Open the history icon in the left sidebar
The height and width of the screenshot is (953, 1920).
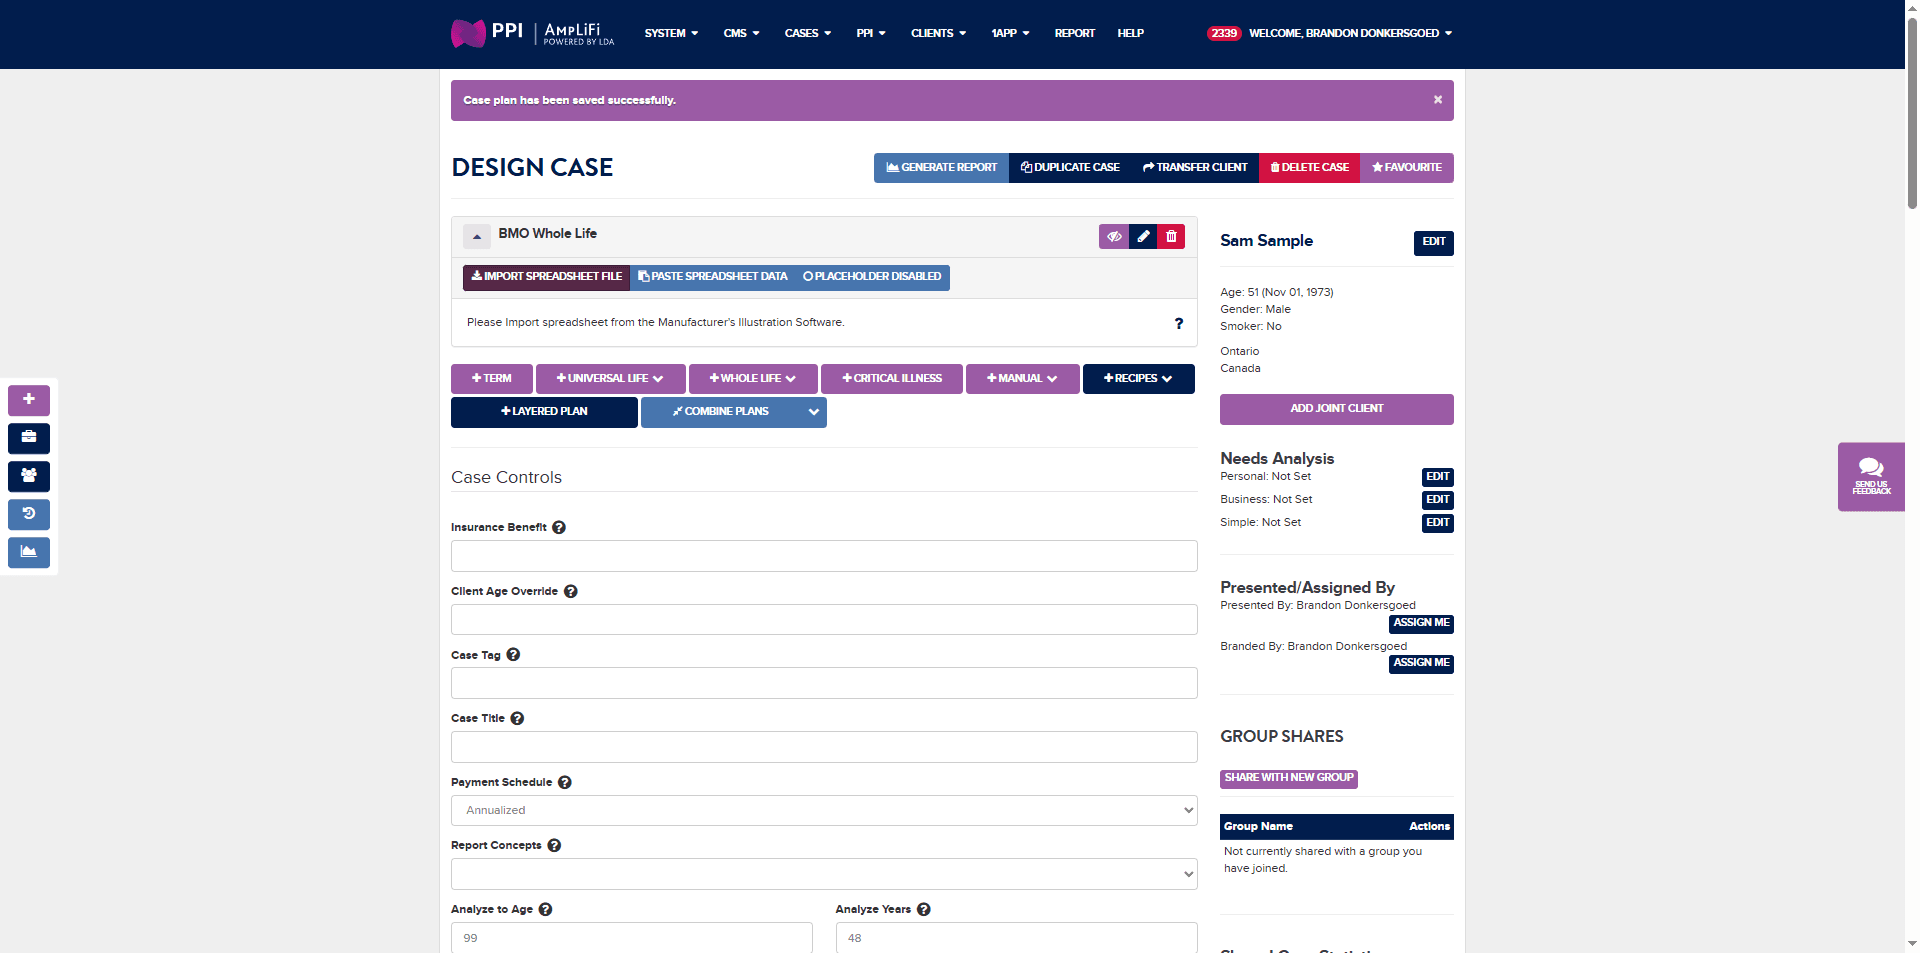coord(29,514)
